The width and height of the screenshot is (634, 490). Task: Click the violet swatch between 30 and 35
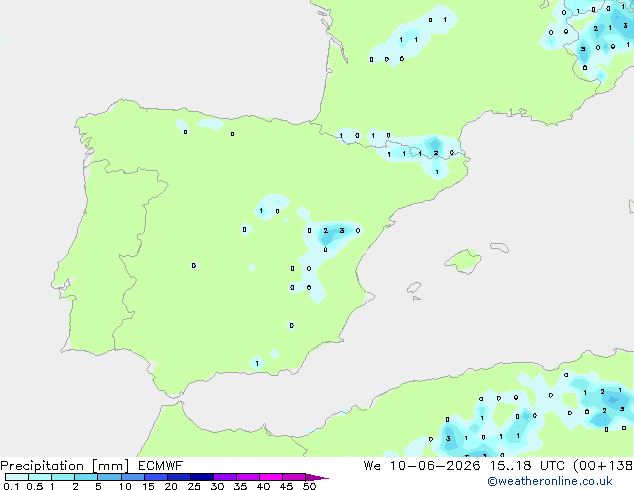(x=224, y=477)
